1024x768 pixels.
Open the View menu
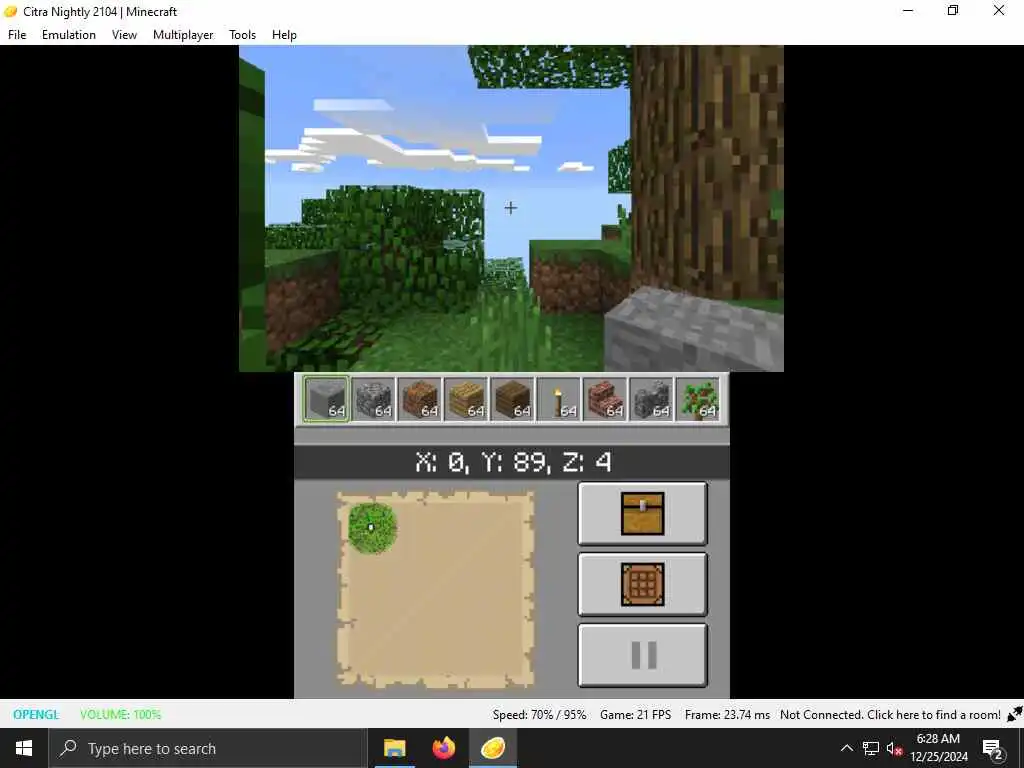(124, 35)
